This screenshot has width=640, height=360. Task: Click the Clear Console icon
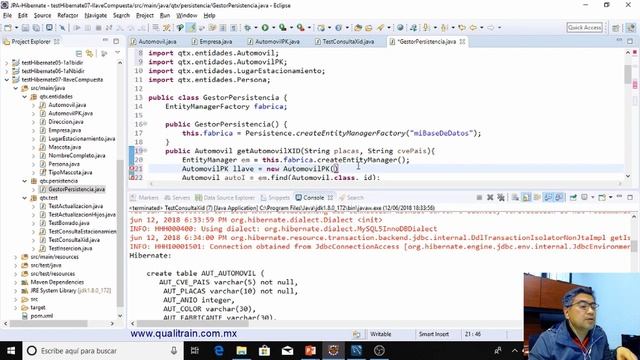[x=516, y=198]
